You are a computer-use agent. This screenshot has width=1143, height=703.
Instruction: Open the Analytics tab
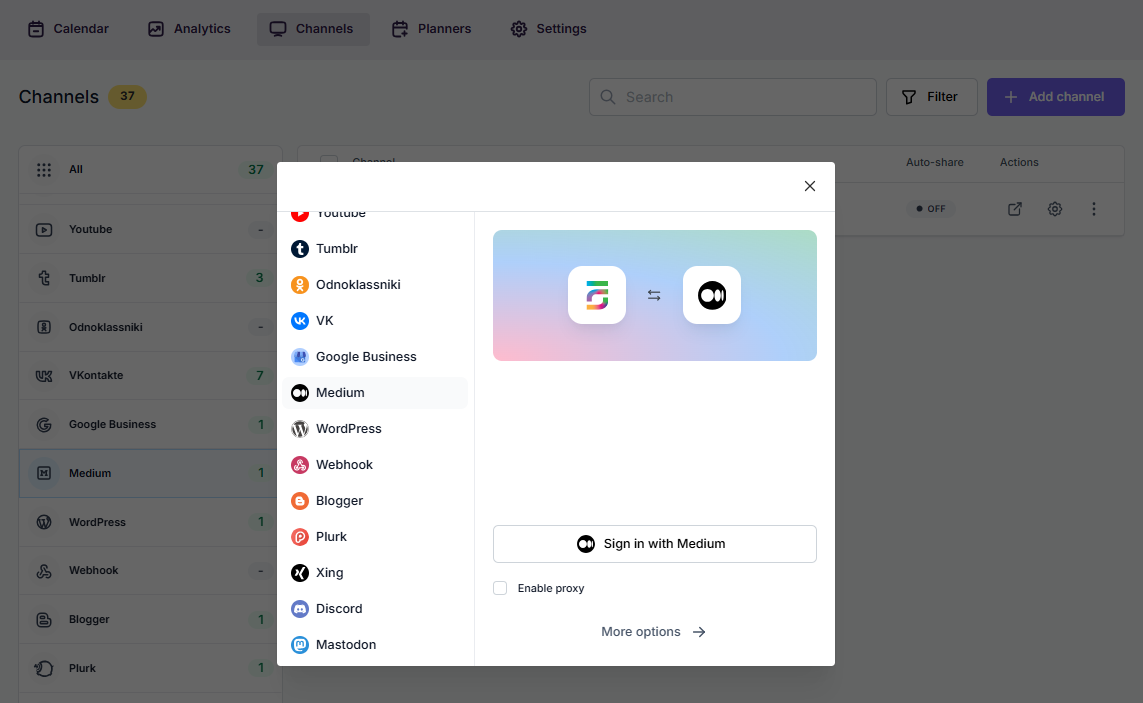(189, 29)
